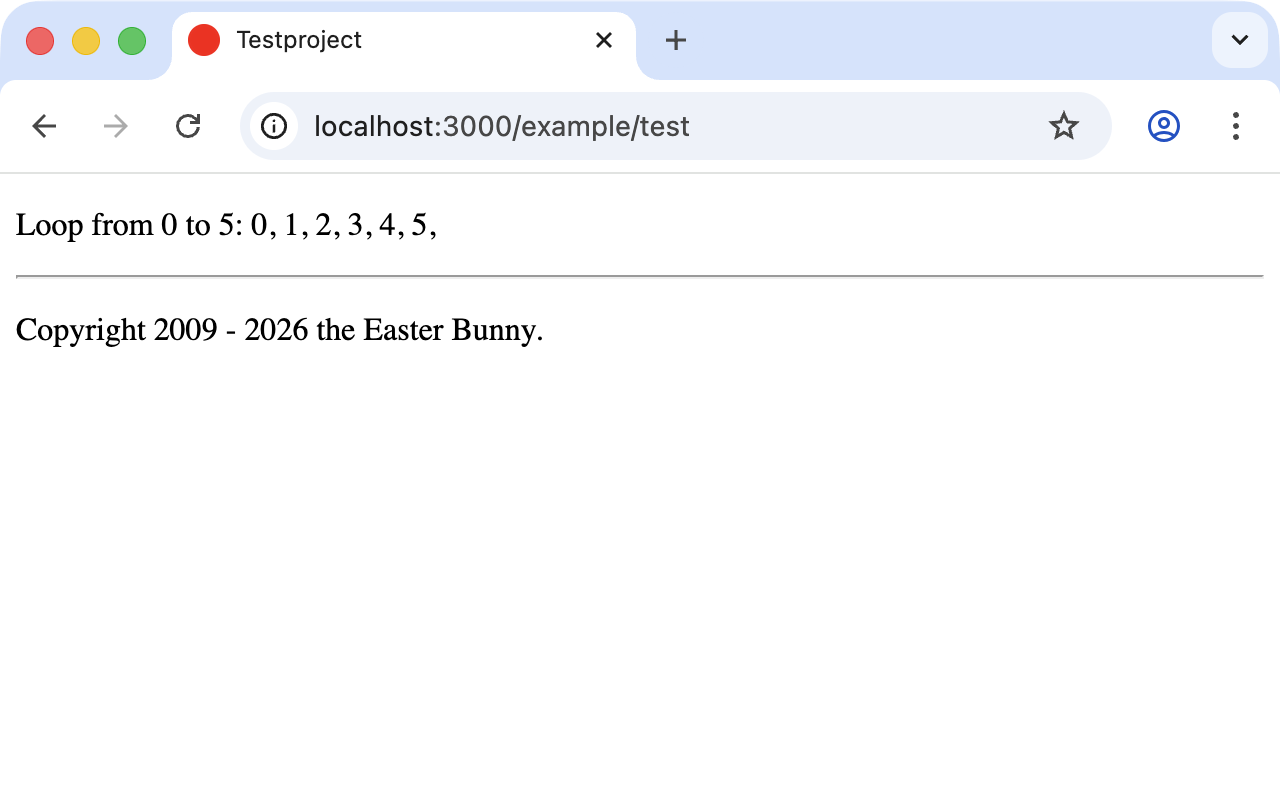The width and height of the screenshot is (1280, 800).
Task: Bookmark the page using the star icon
Action: tap(1063, 126)
